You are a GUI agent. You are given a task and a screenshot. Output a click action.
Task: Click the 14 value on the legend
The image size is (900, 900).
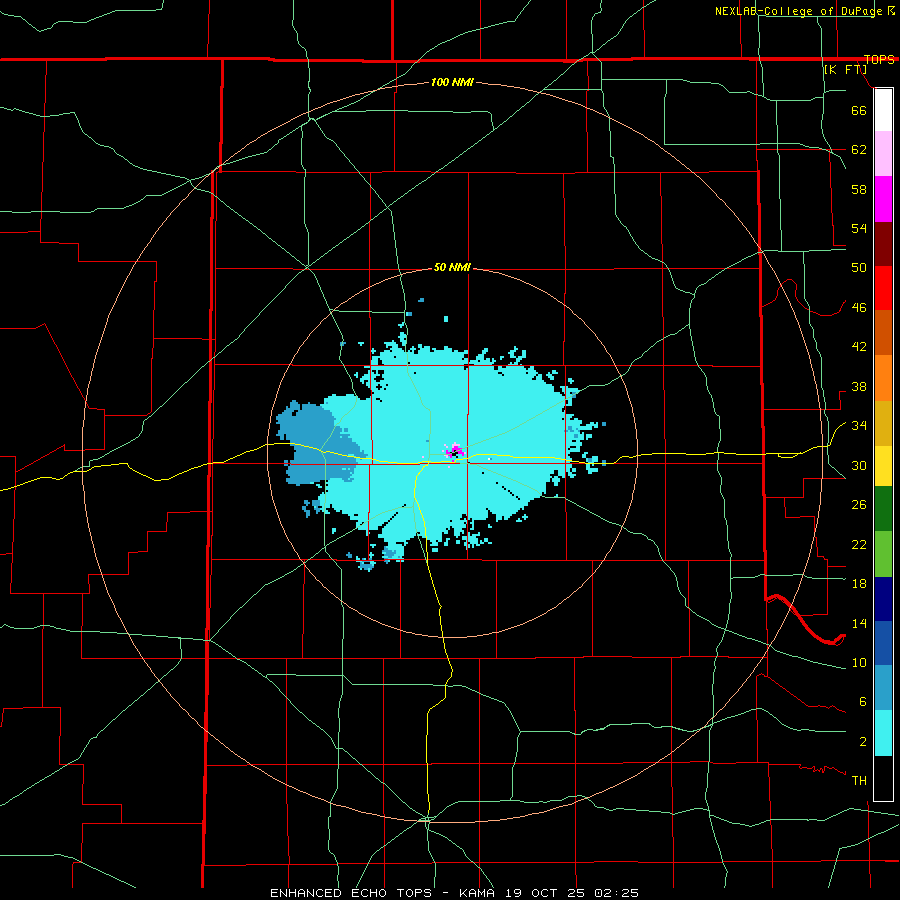point(859,623)
